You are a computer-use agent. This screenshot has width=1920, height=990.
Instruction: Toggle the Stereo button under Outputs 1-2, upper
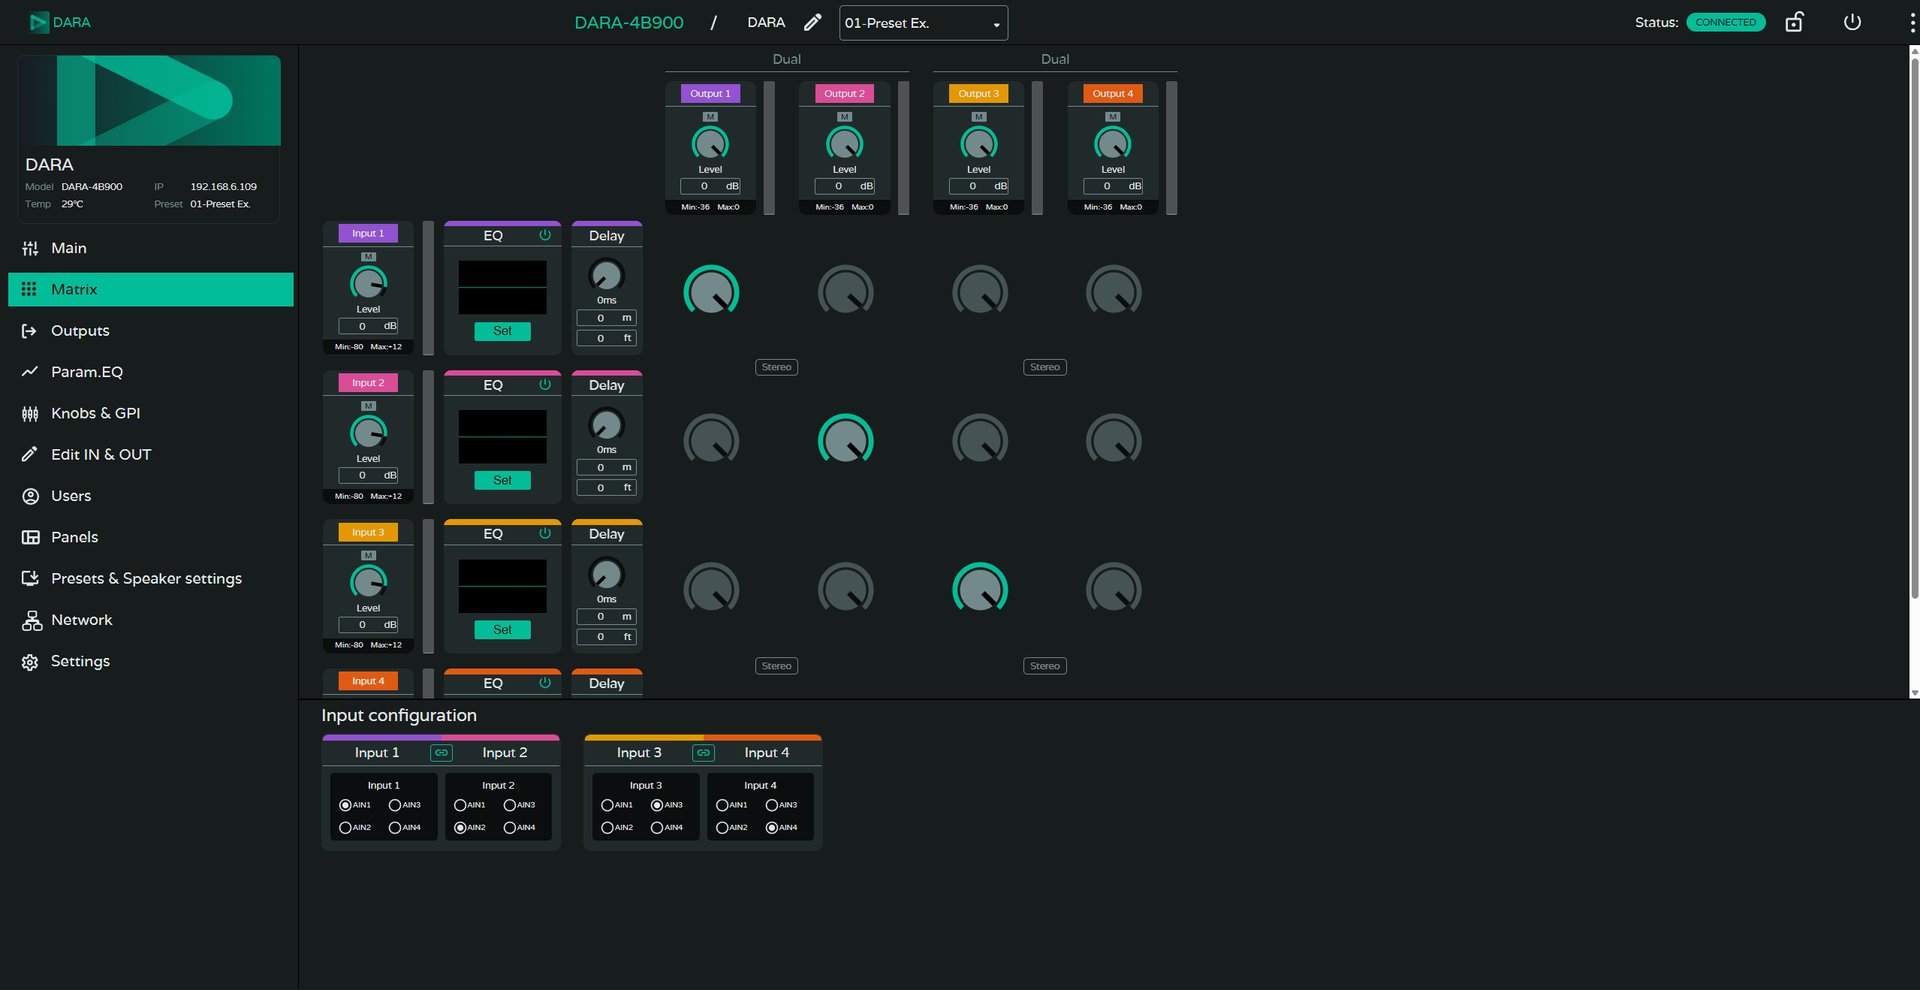pyautogui.click(x=776, y=367)
